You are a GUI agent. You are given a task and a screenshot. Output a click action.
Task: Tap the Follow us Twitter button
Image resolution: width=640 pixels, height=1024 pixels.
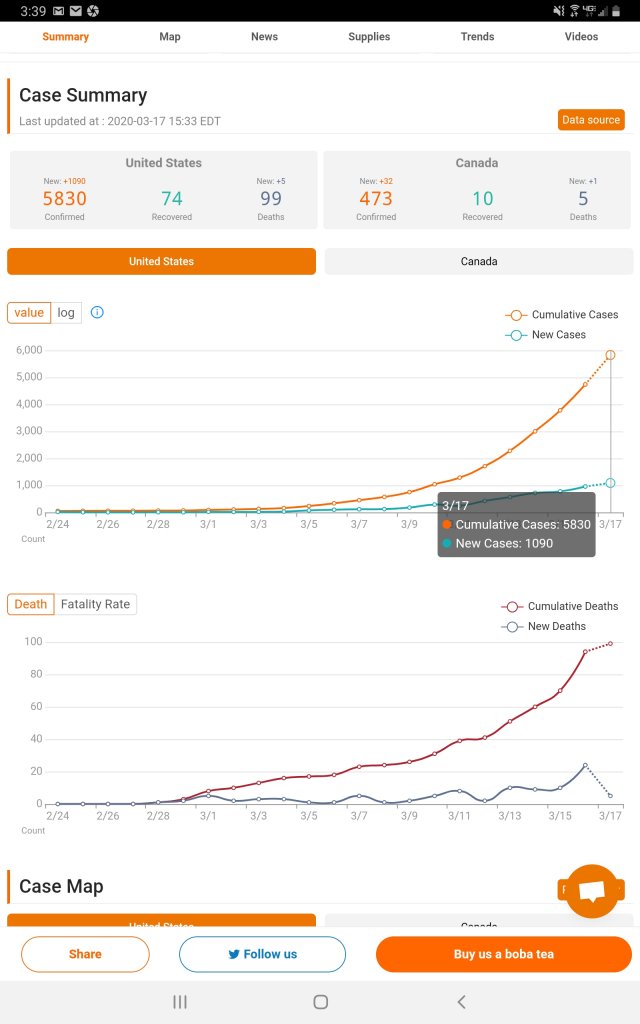point(262,954)
